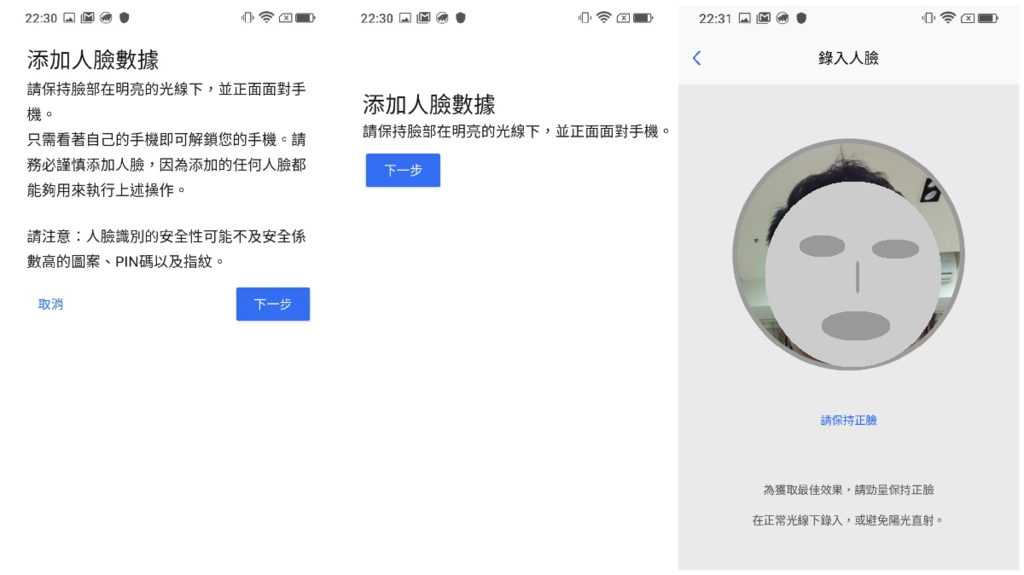Tap the image notification icon at 22:30 left
The height and width of the screenshot is (575, 1024).
[69, 18]
